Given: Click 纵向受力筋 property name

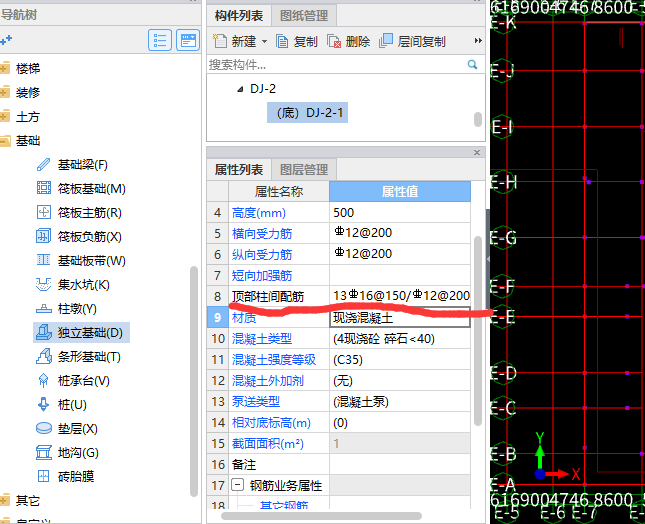Looking at the screenshot, I should pos(262,255).
